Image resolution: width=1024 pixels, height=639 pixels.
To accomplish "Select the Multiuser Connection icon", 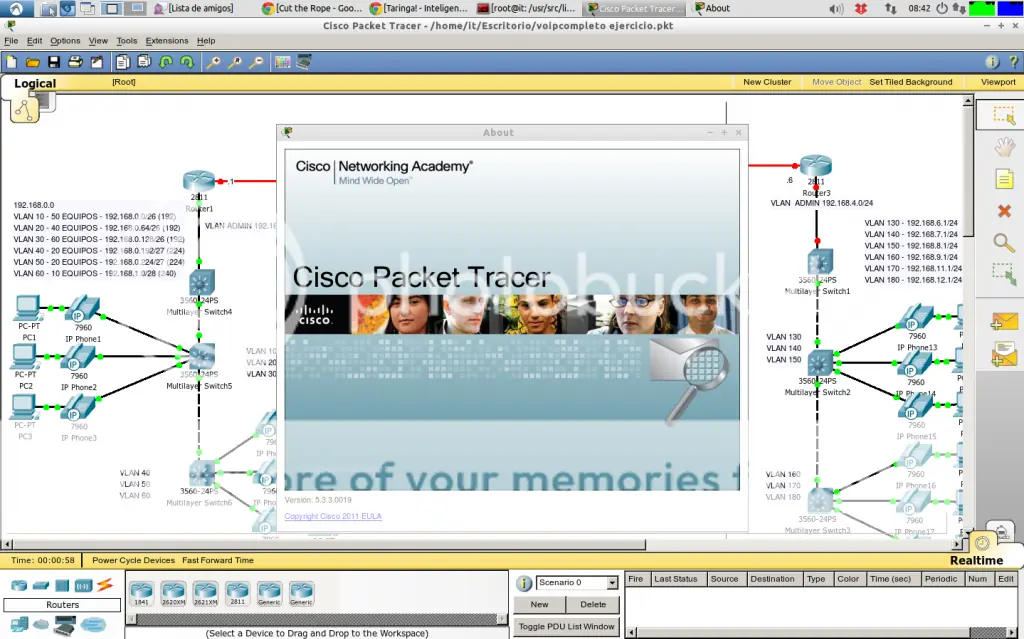I will click(93, 624).
